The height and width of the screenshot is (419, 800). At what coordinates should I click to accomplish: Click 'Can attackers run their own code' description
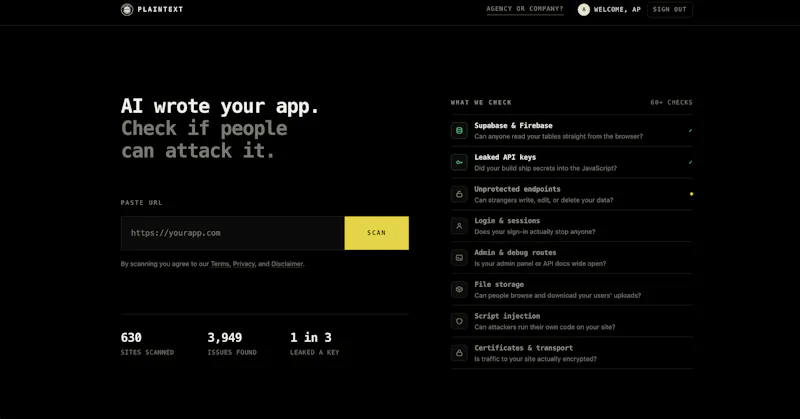(x=545, y=327)
